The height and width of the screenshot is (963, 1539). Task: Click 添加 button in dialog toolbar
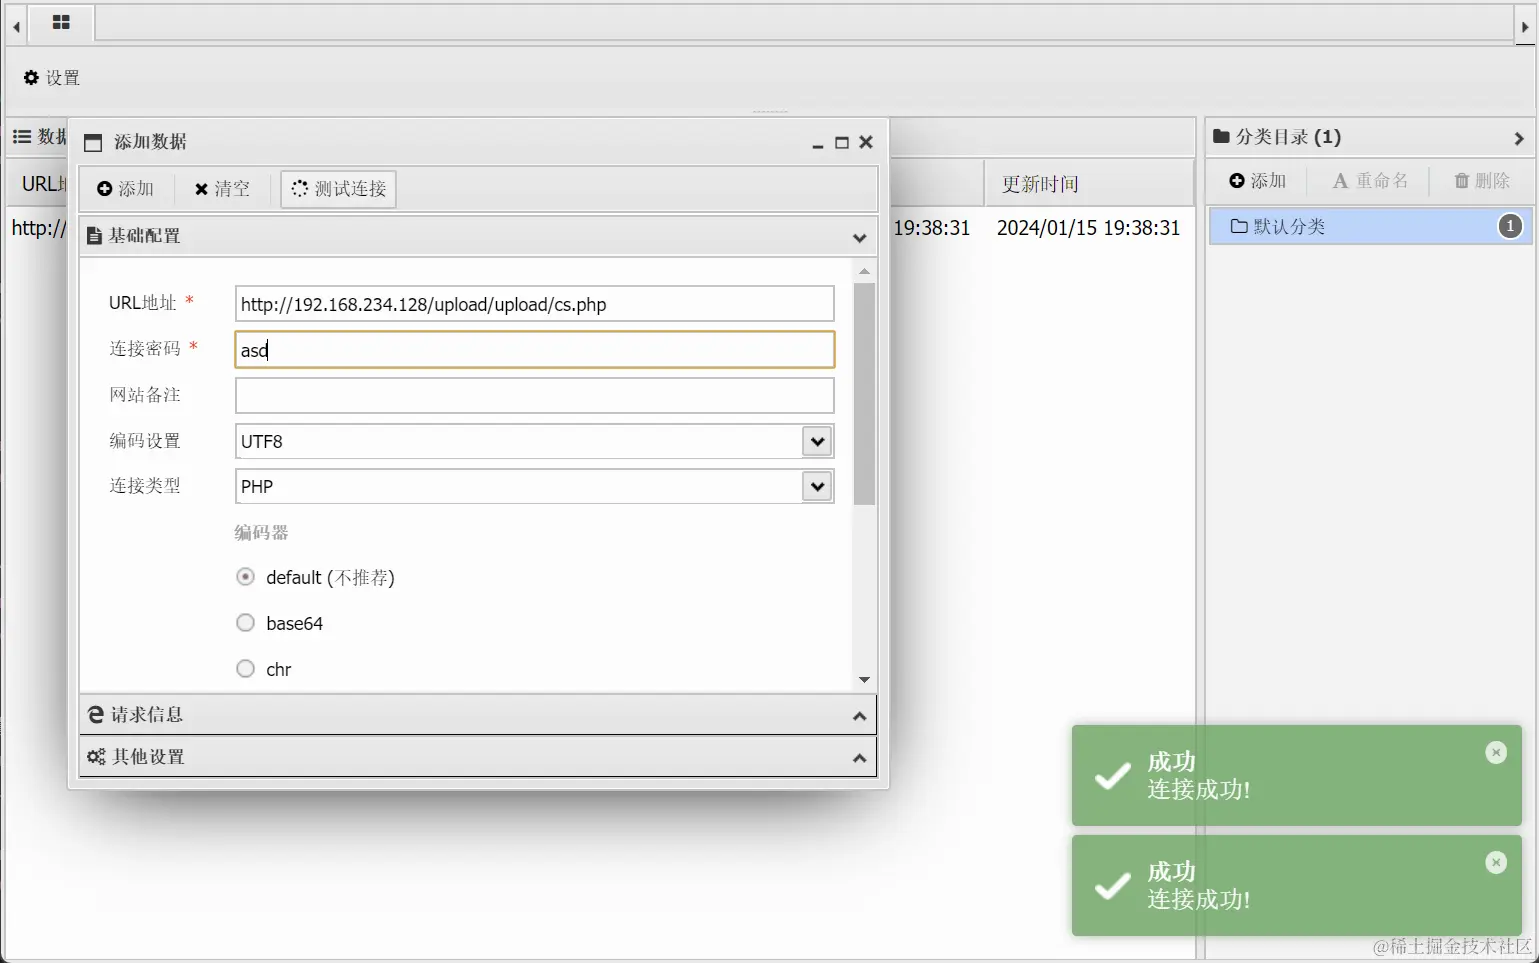(x=125, y=189)
